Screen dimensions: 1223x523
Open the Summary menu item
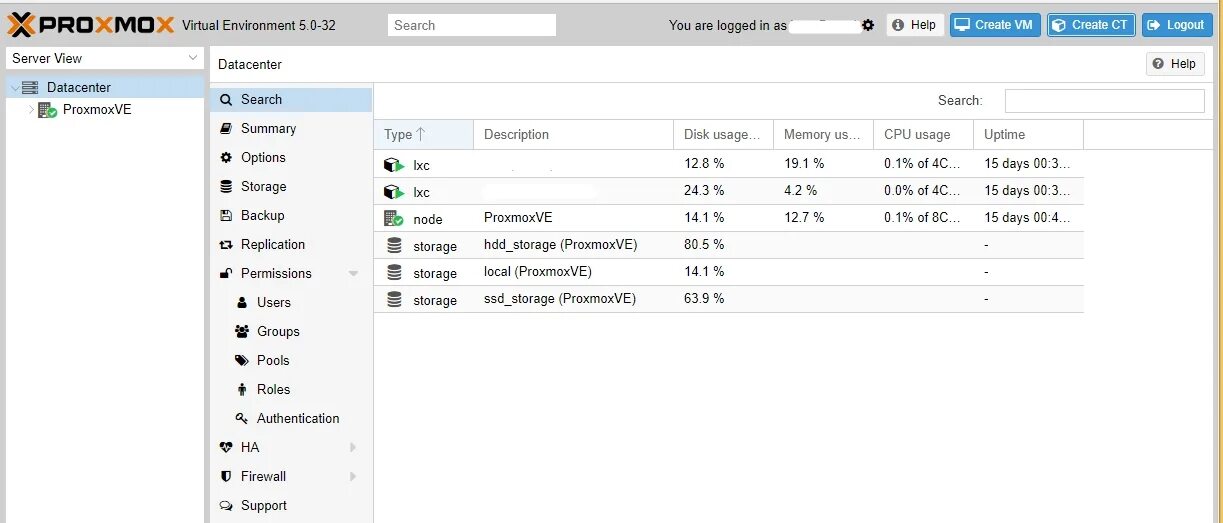tap(268, 129)
